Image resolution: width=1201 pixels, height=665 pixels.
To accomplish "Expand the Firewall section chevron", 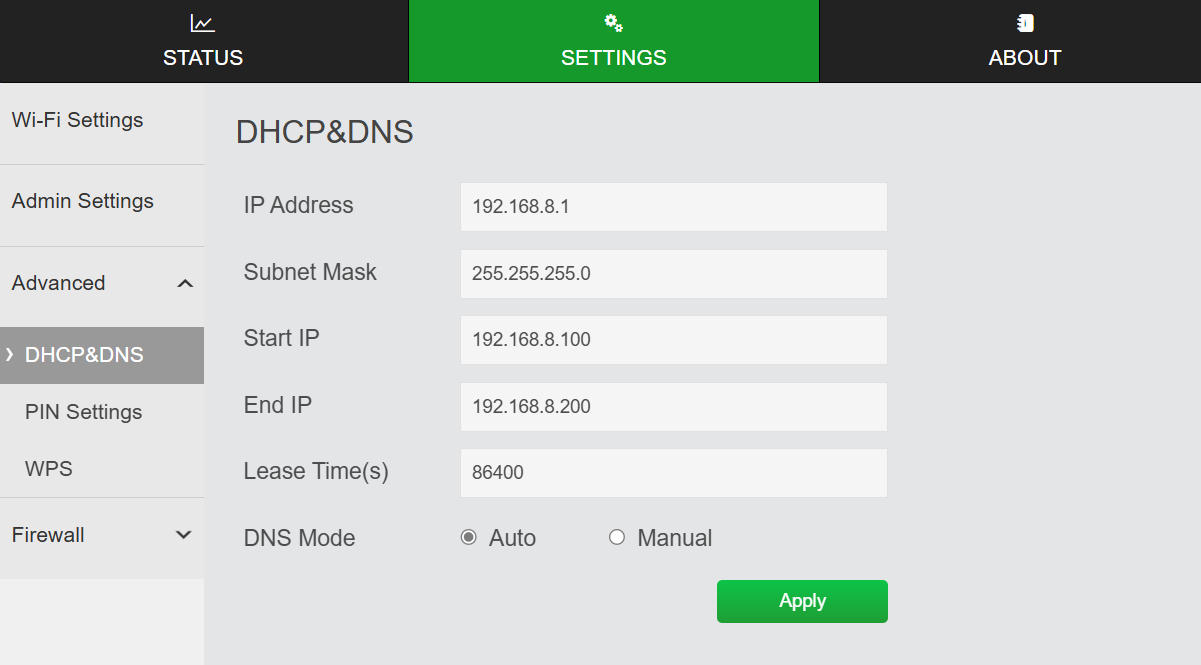I will pos(184,535).
